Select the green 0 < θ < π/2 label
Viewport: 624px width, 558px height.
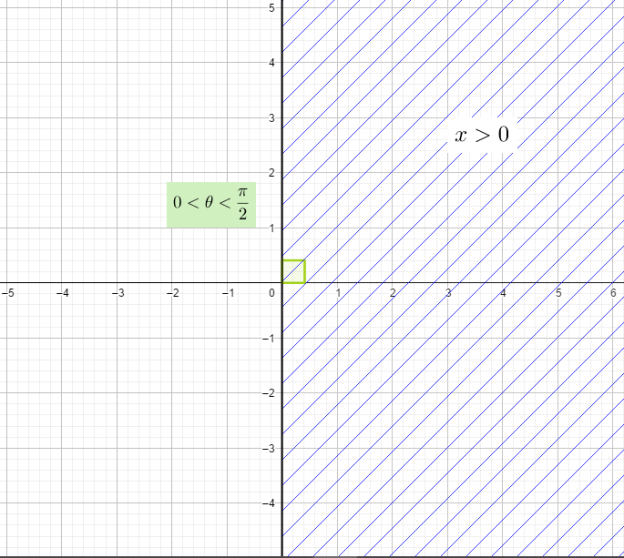(209, 204)
